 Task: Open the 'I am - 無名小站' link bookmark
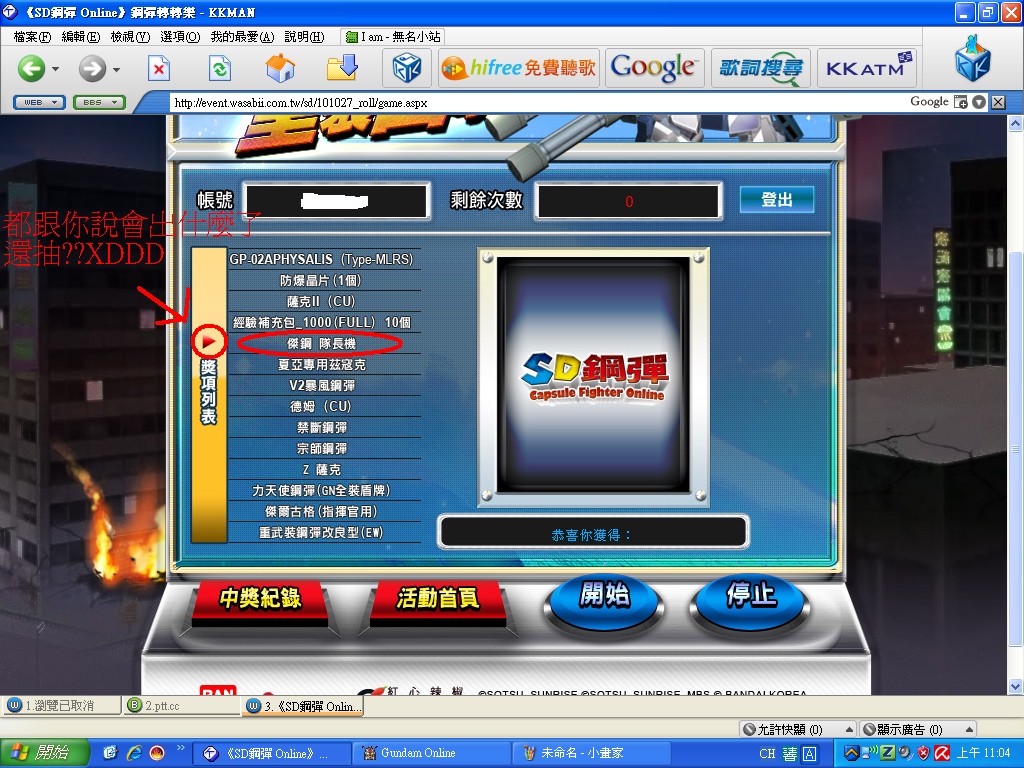(393, 37)
